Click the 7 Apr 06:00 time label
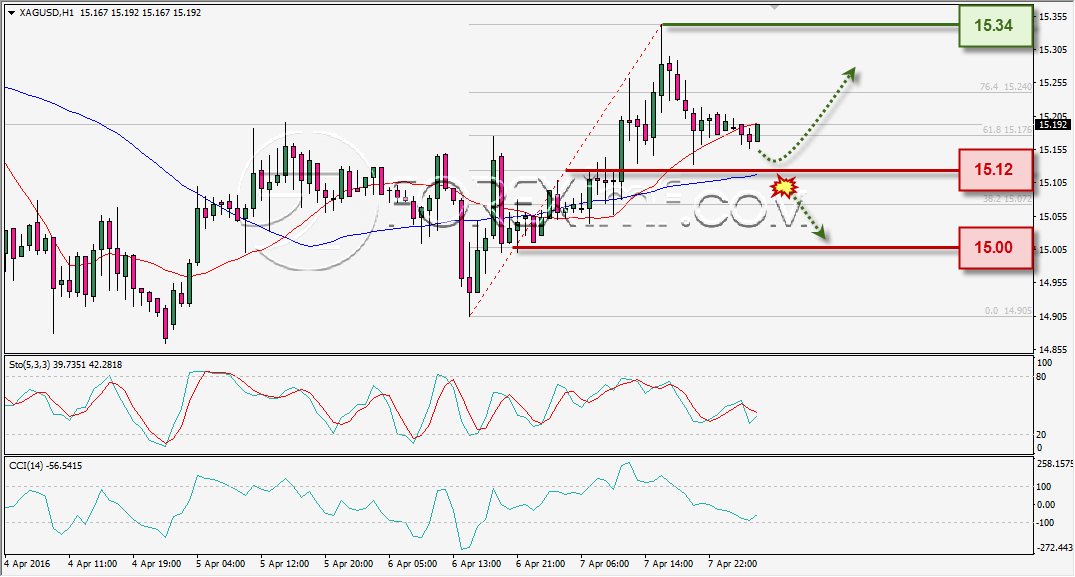The image size is (1075, 577). 604,564
